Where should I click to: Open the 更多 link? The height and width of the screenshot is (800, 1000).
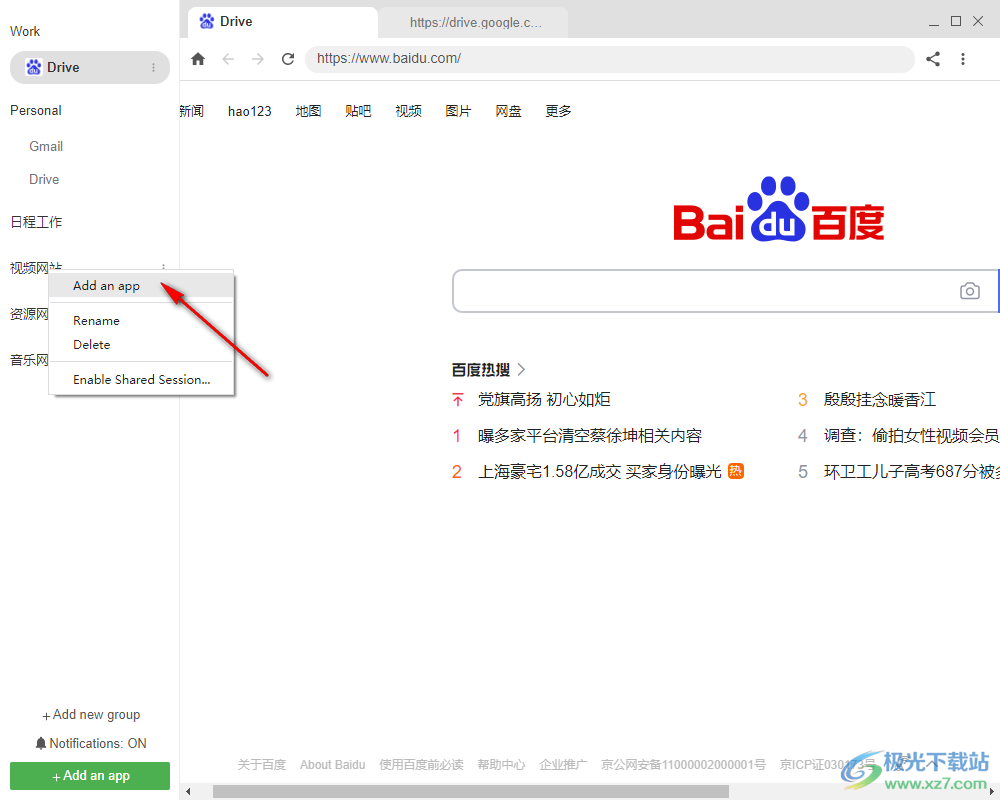pyautogui.click(x=558, y=111)
